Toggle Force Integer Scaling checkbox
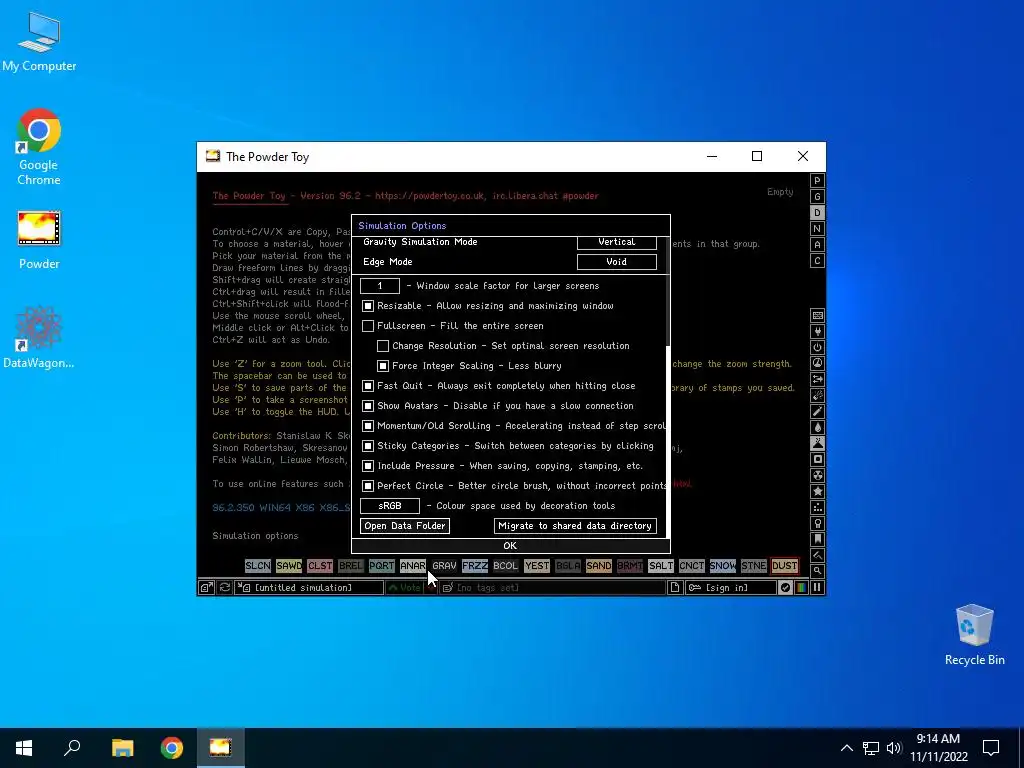 click(x=383, y=366)
